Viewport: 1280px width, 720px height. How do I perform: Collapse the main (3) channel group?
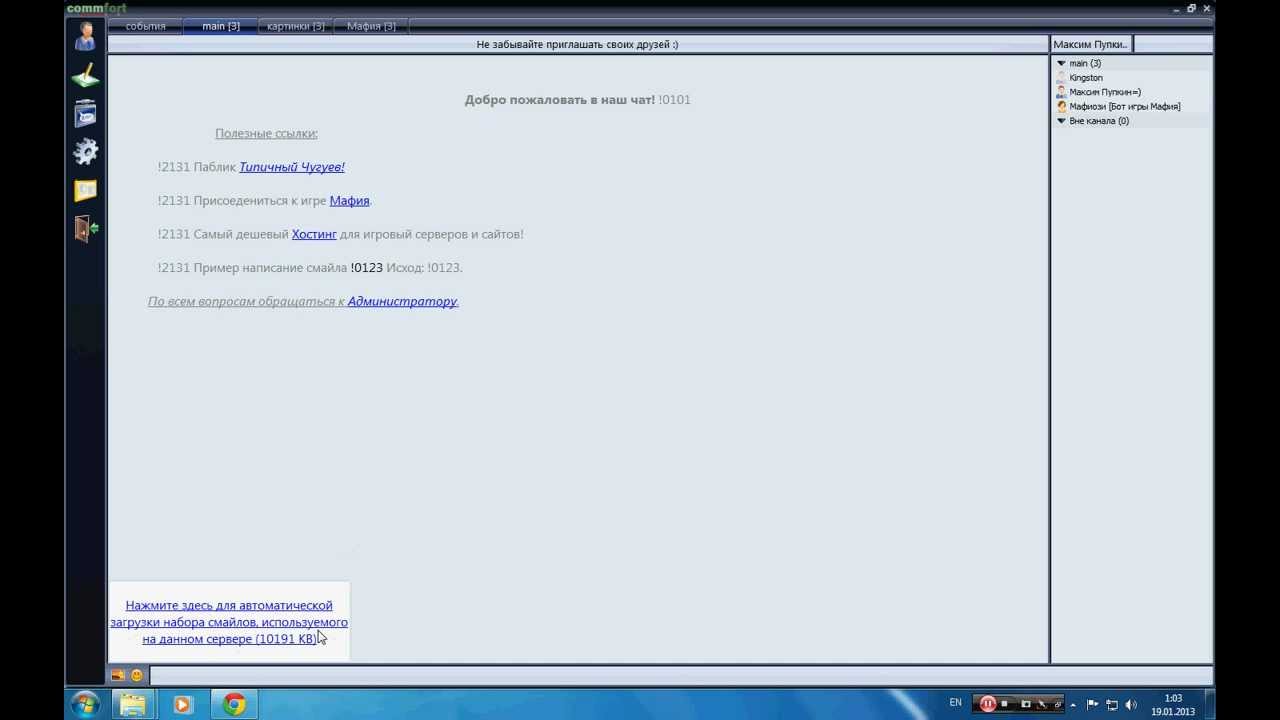1061,63
